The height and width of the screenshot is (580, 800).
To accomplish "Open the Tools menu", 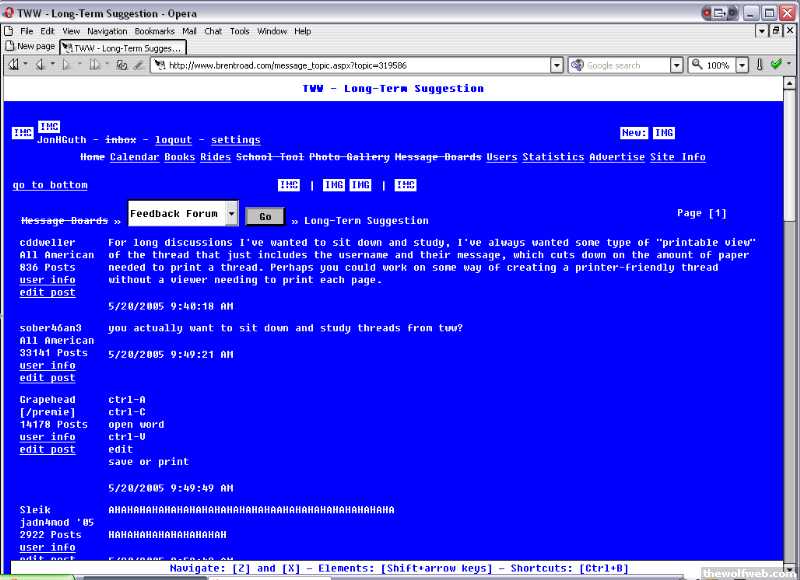I will 240,31.
